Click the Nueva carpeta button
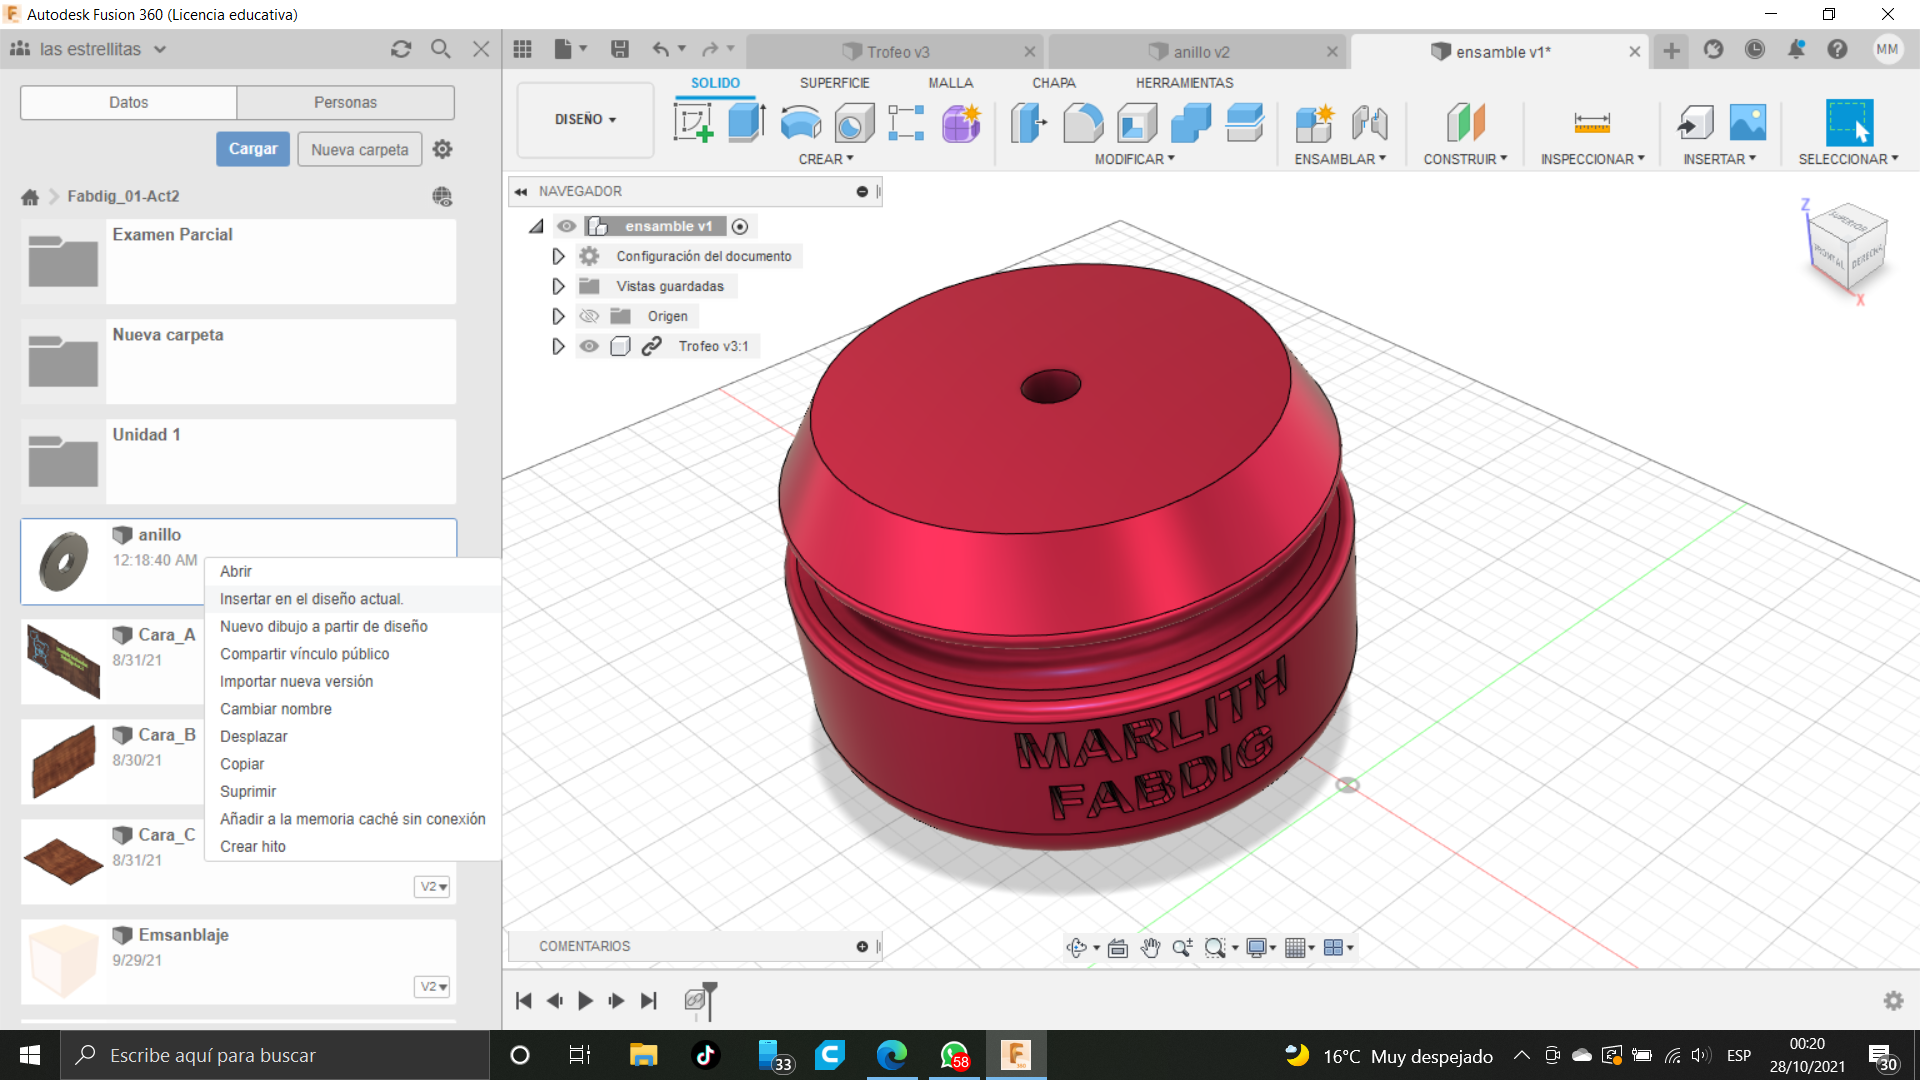Image resolution: width=1920 pixels, height=1080 pixels. (x=359, y=149)
